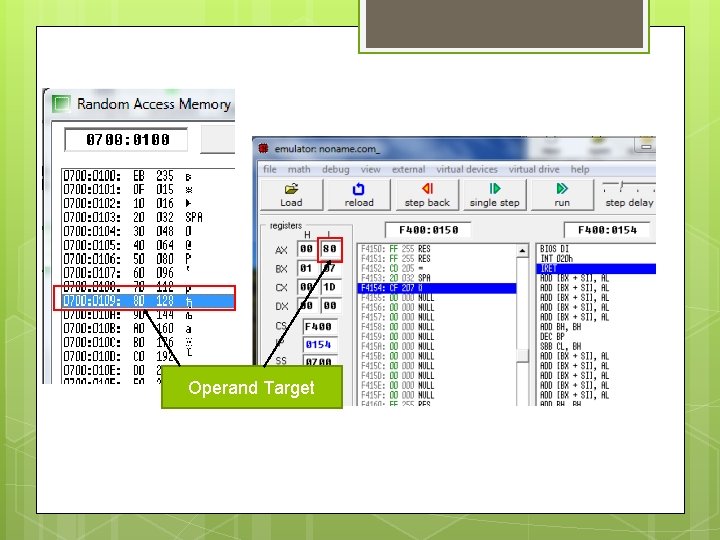Screen dimensions: 720x540
Task: Open the debug menu
Action: [335, 169]
